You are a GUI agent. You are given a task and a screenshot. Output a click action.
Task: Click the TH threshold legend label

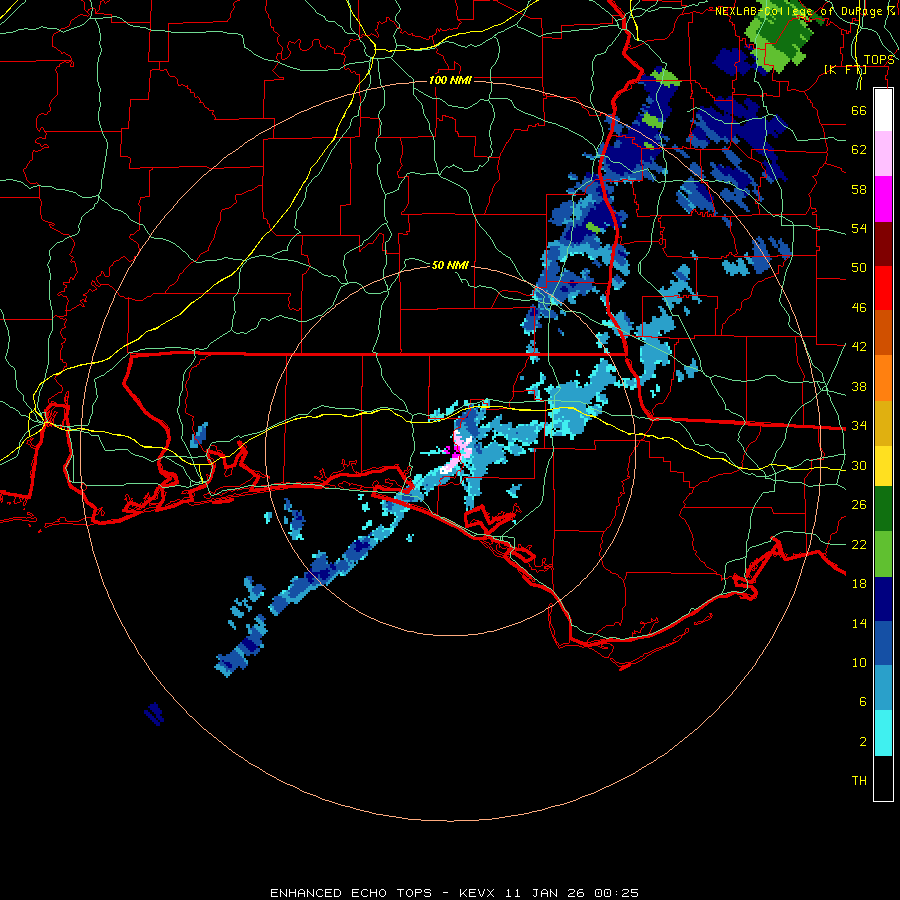pyautogui.click(x=859, y=781)
